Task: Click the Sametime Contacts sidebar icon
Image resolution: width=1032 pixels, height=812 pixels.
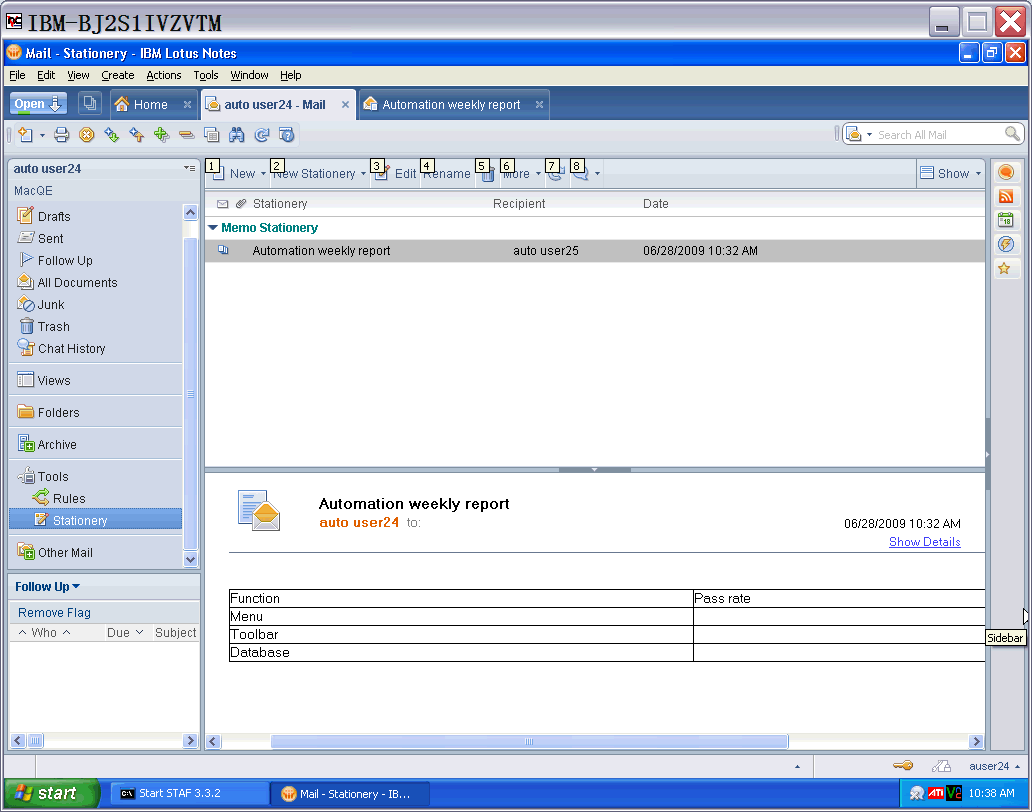Action: coord(1007,172)
